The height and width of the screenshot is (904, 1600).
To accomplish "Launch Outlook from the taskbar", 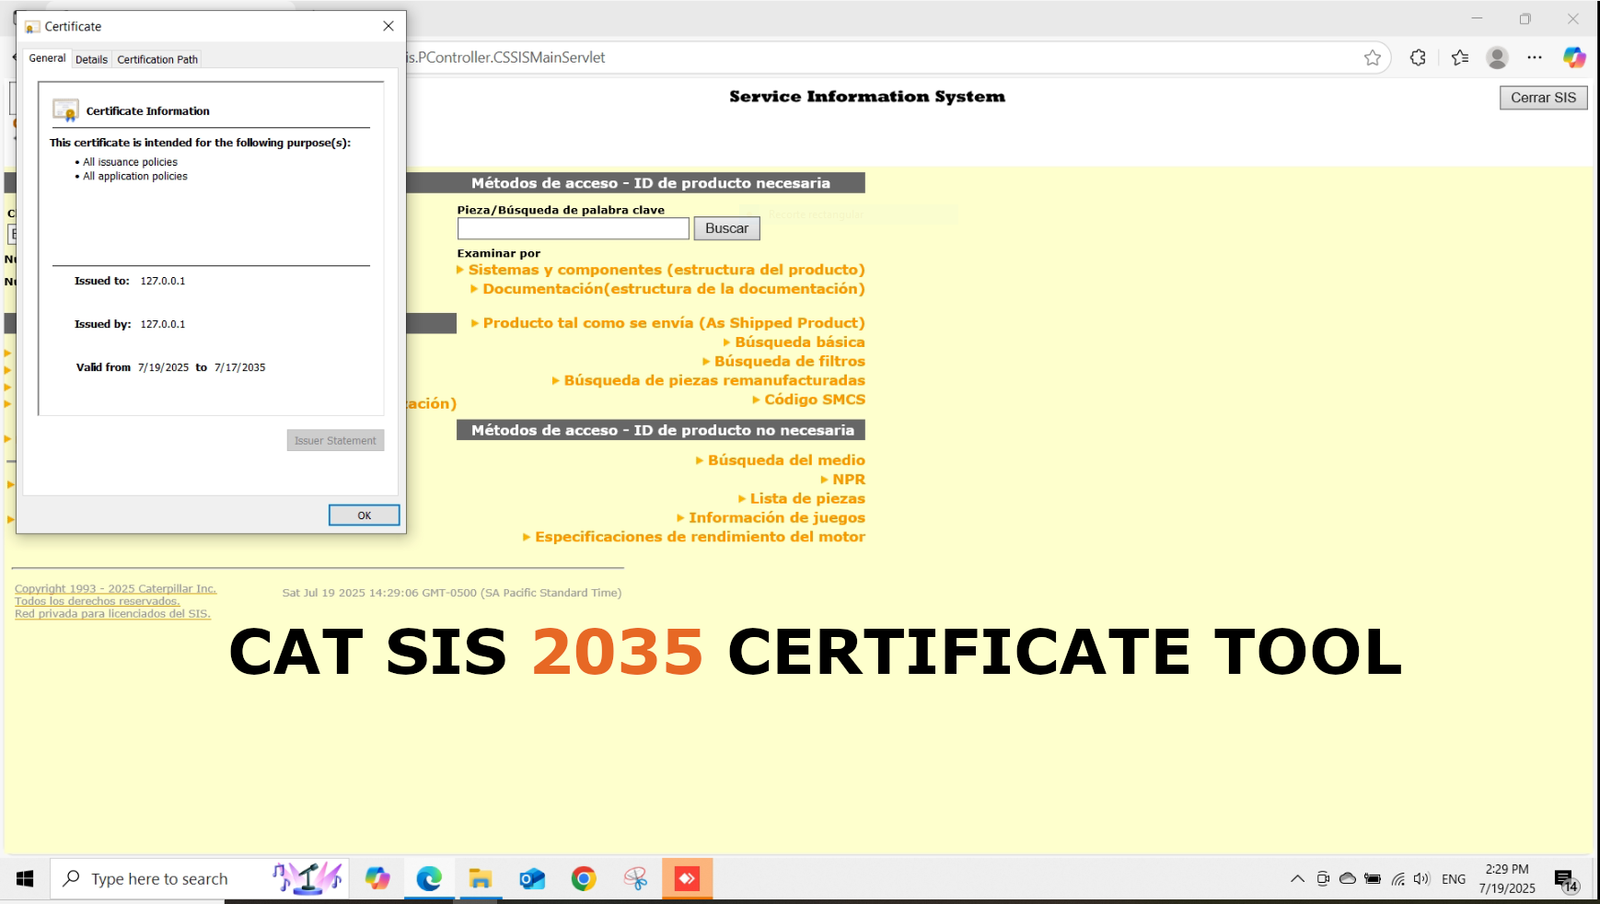I will [x=531, y=878].
